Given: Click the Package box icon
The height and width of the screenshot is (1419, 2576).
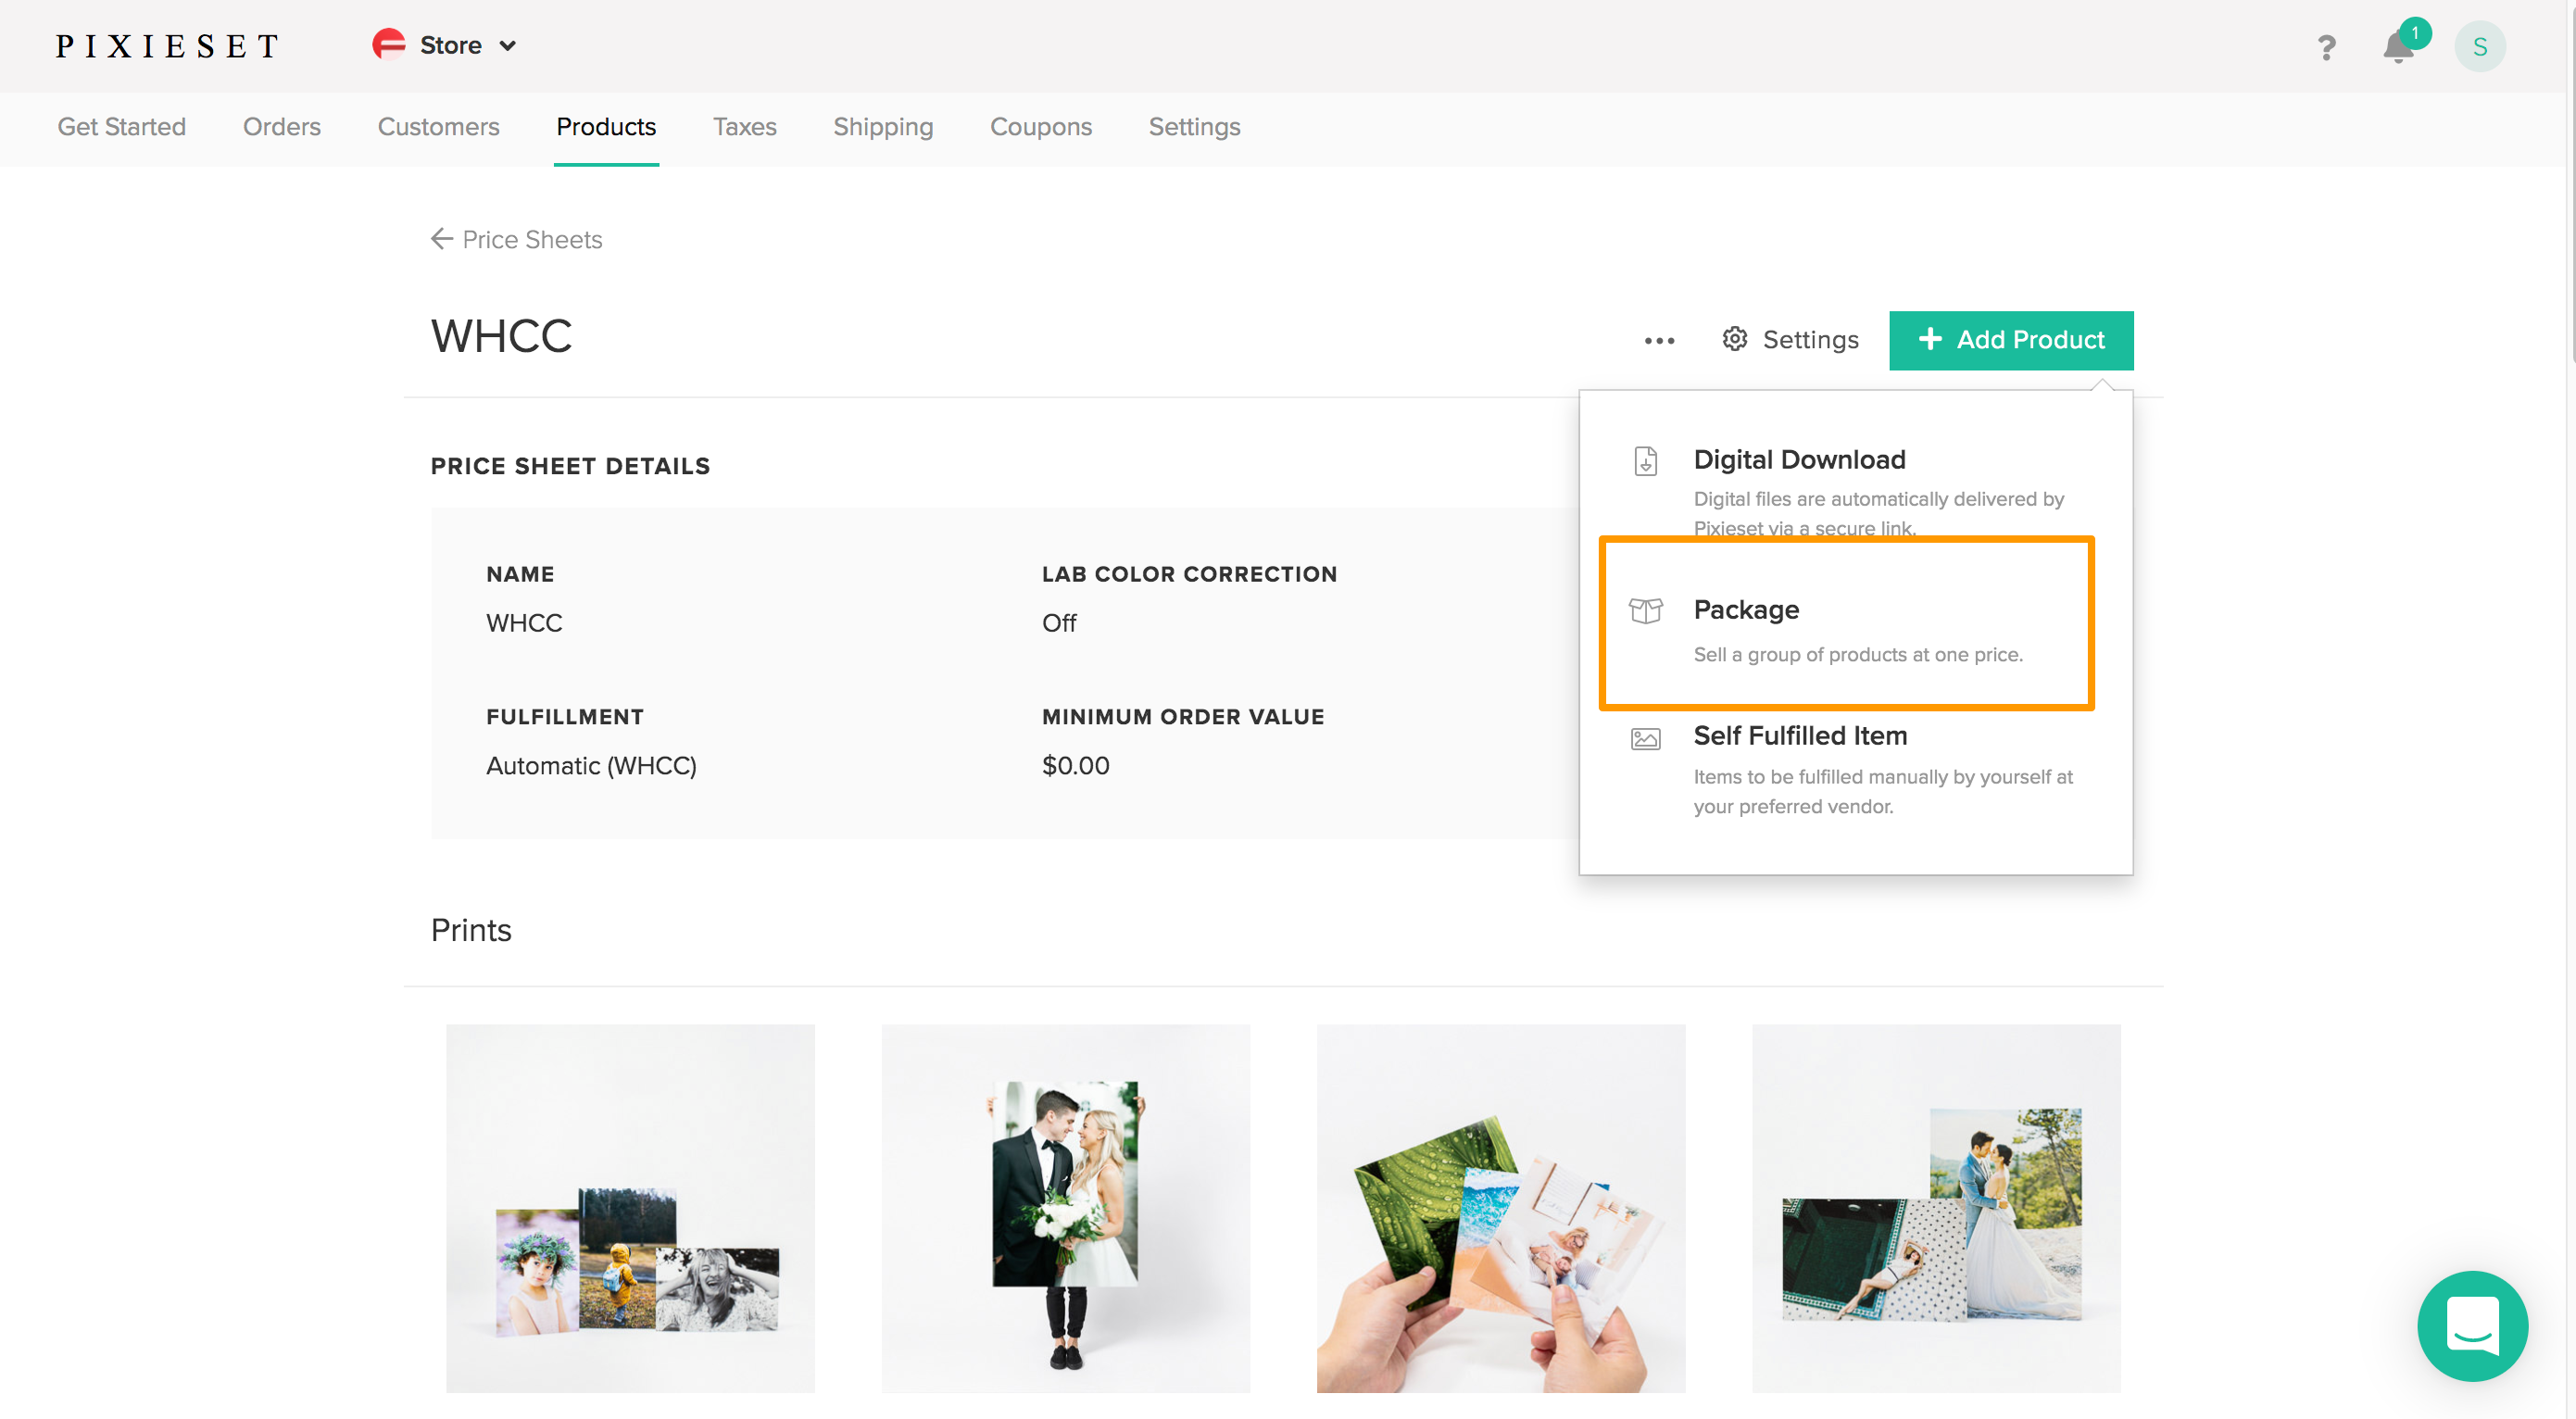Looking at the screenshot, I should pos(1645,611).
